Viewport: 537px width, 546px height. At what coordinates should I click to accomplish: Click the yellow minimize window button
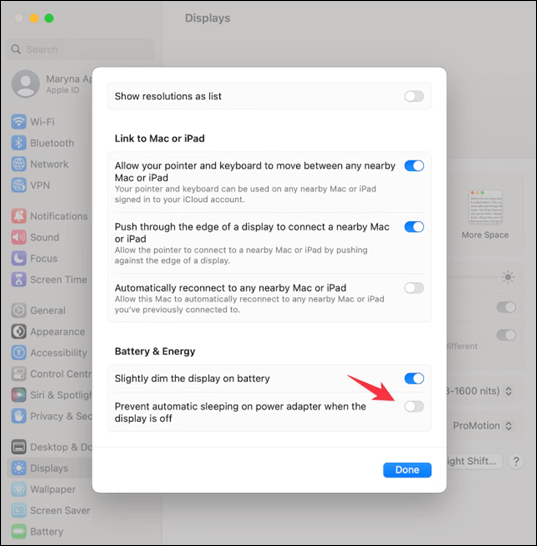click(x=34, y=18)
